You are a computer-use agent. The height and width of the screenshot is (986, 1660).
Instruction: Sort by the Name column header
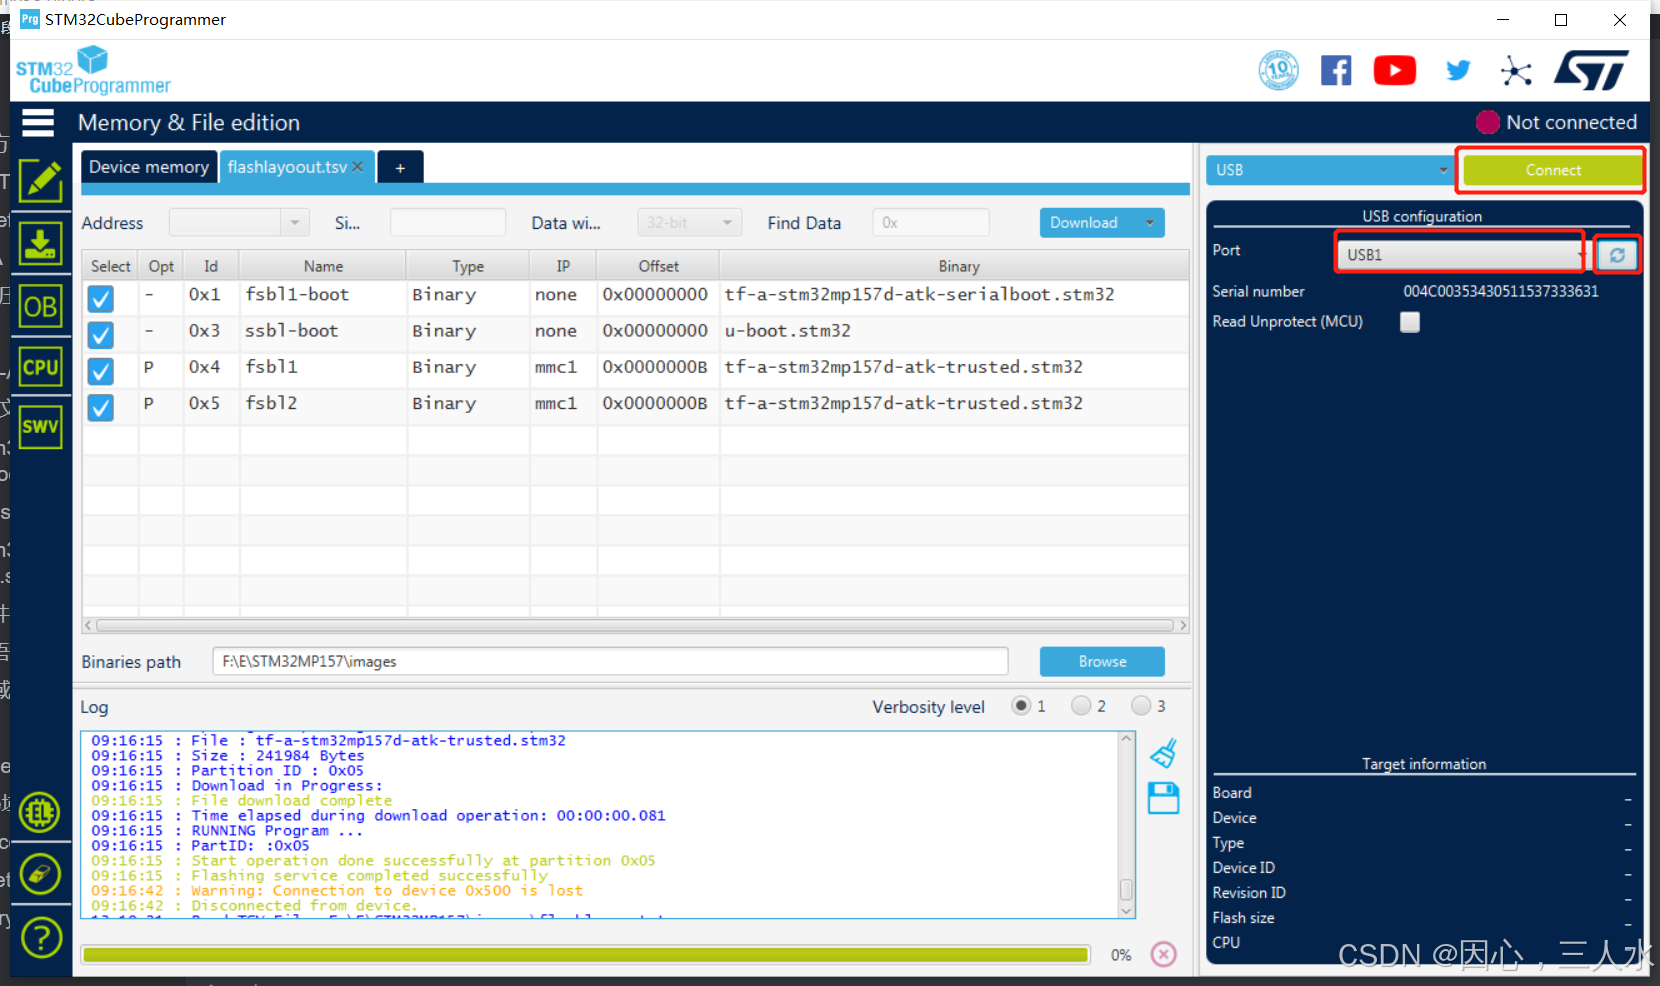point(323,266)
